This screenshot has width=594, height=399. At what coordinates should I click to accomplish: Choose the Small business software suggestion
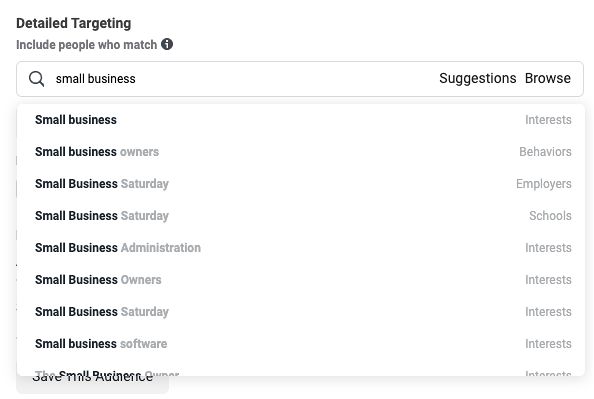(x=301, y=344)
